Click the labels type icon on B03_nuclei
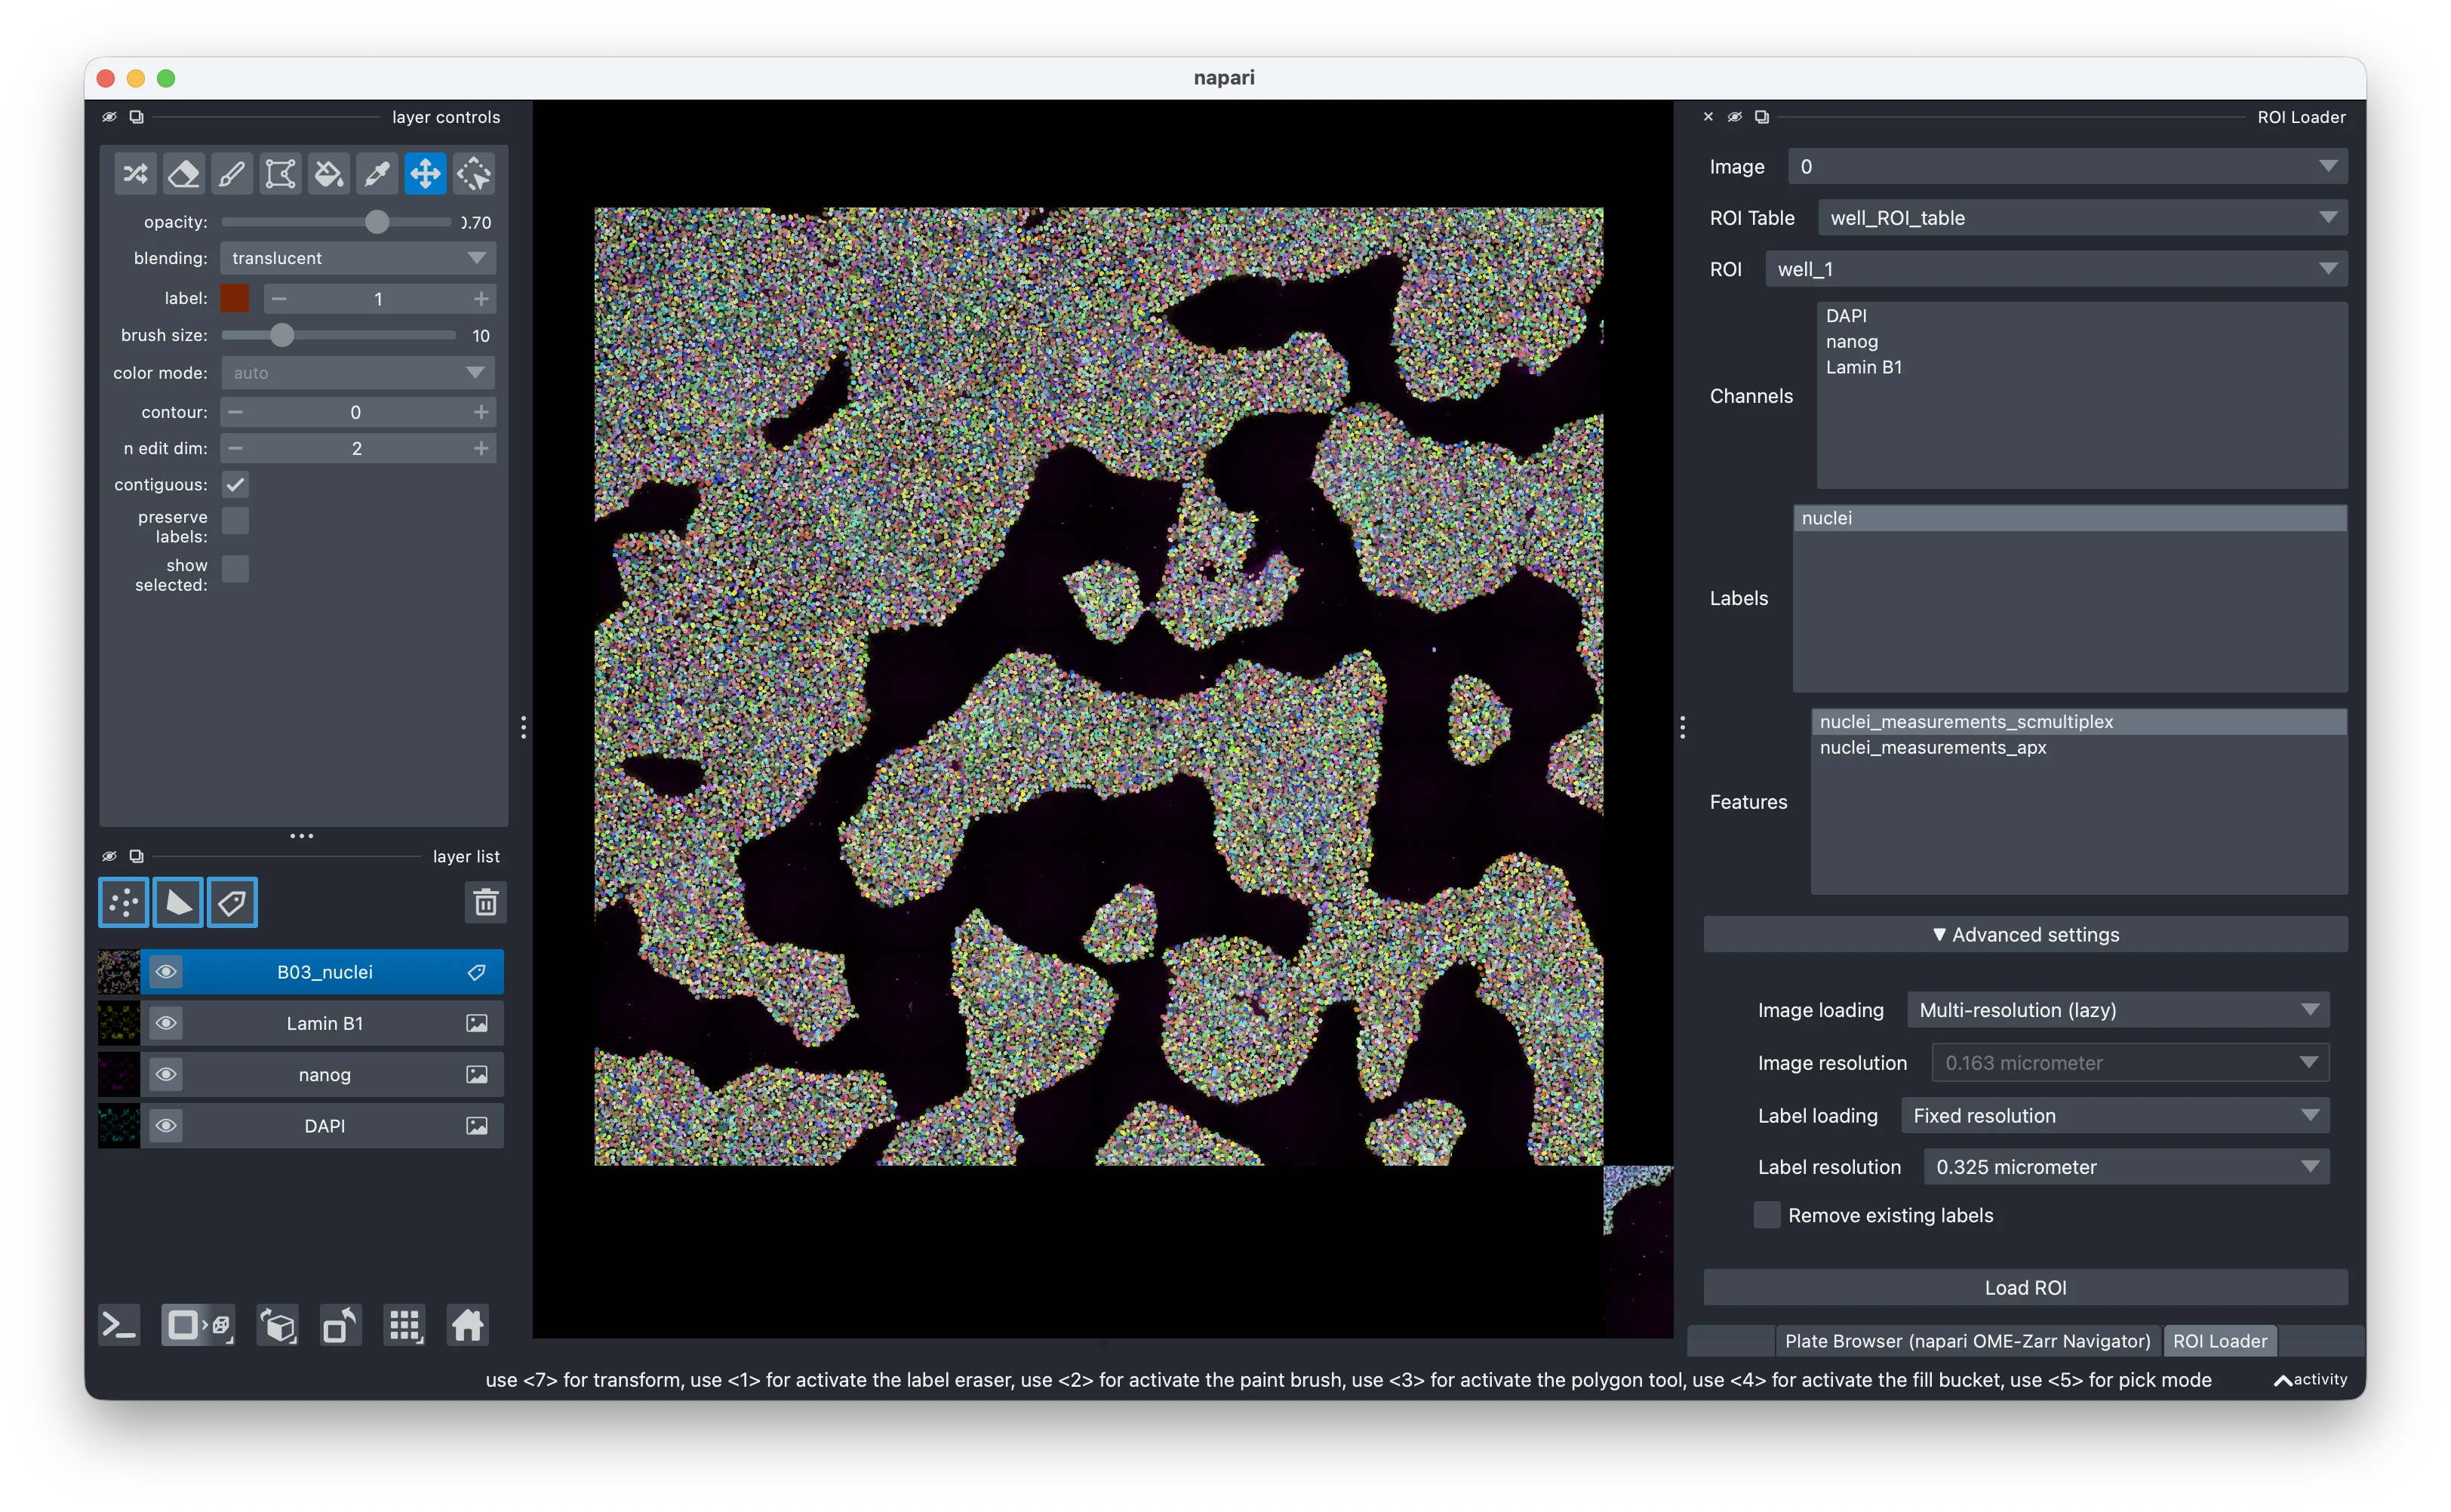The width and height of the screenshot is (2451, 1512). (477, 972)
